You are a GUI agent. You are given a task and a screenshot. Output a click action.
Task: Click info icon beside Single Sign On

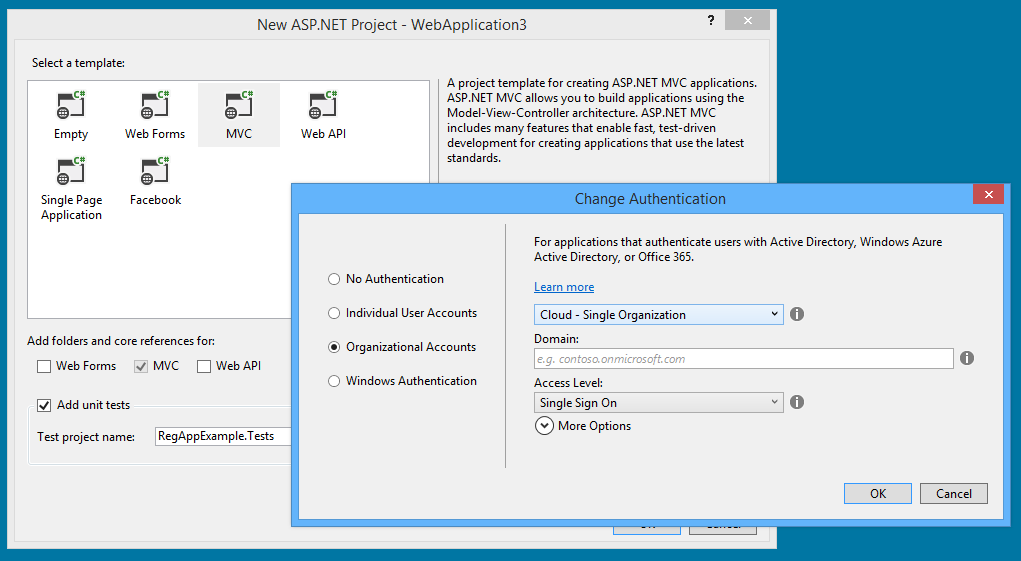[797, 402]
